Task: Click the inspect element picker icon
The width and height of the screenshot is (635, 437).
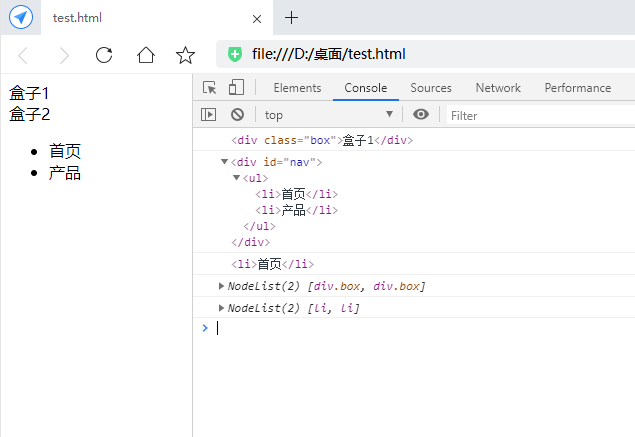Action: pos(210,88)
